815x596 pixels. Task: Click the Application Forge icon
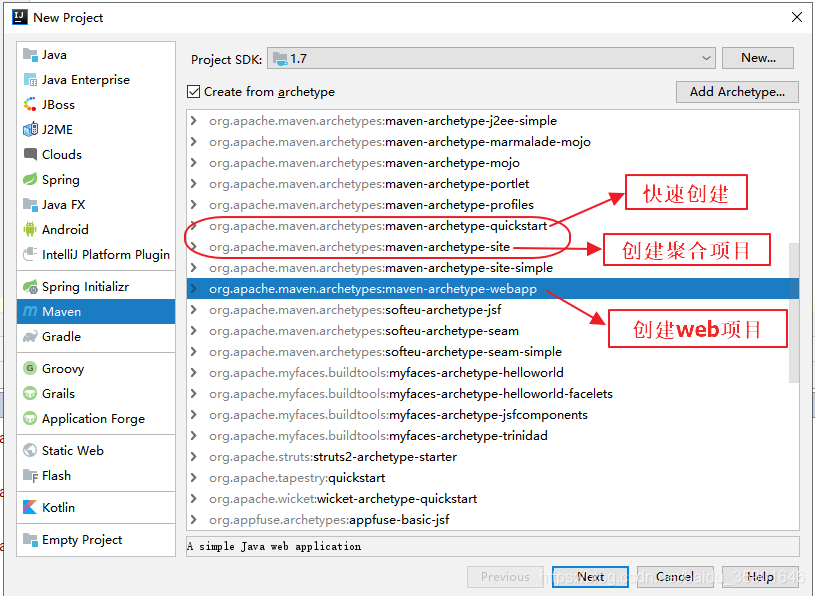pos(30,418)
